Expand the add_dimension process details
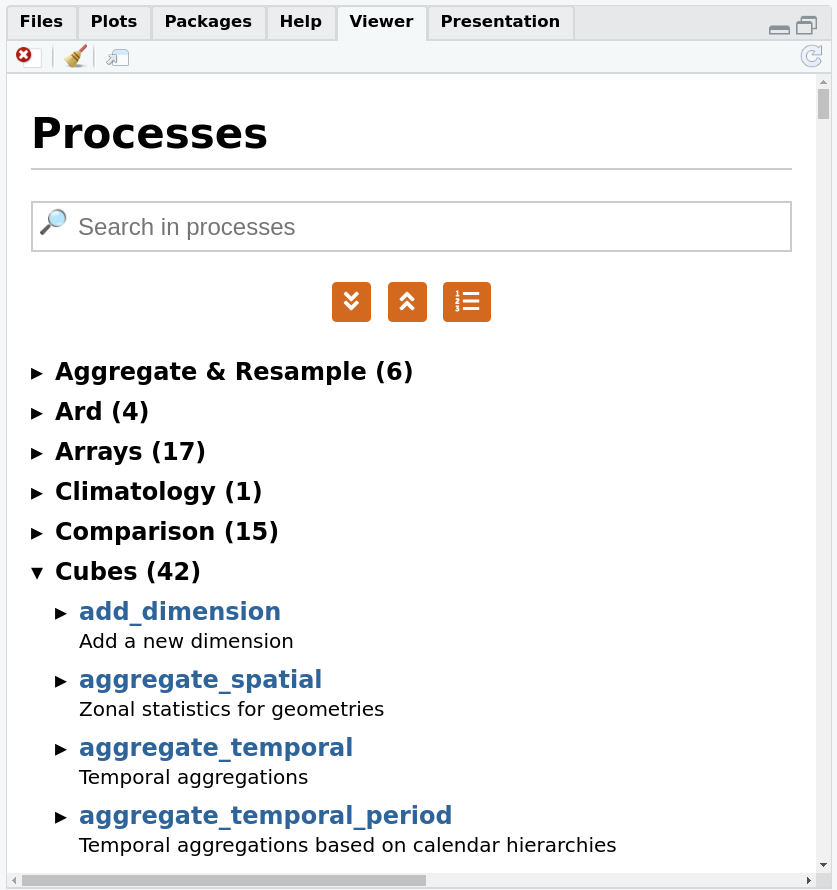 coord(62,613)
